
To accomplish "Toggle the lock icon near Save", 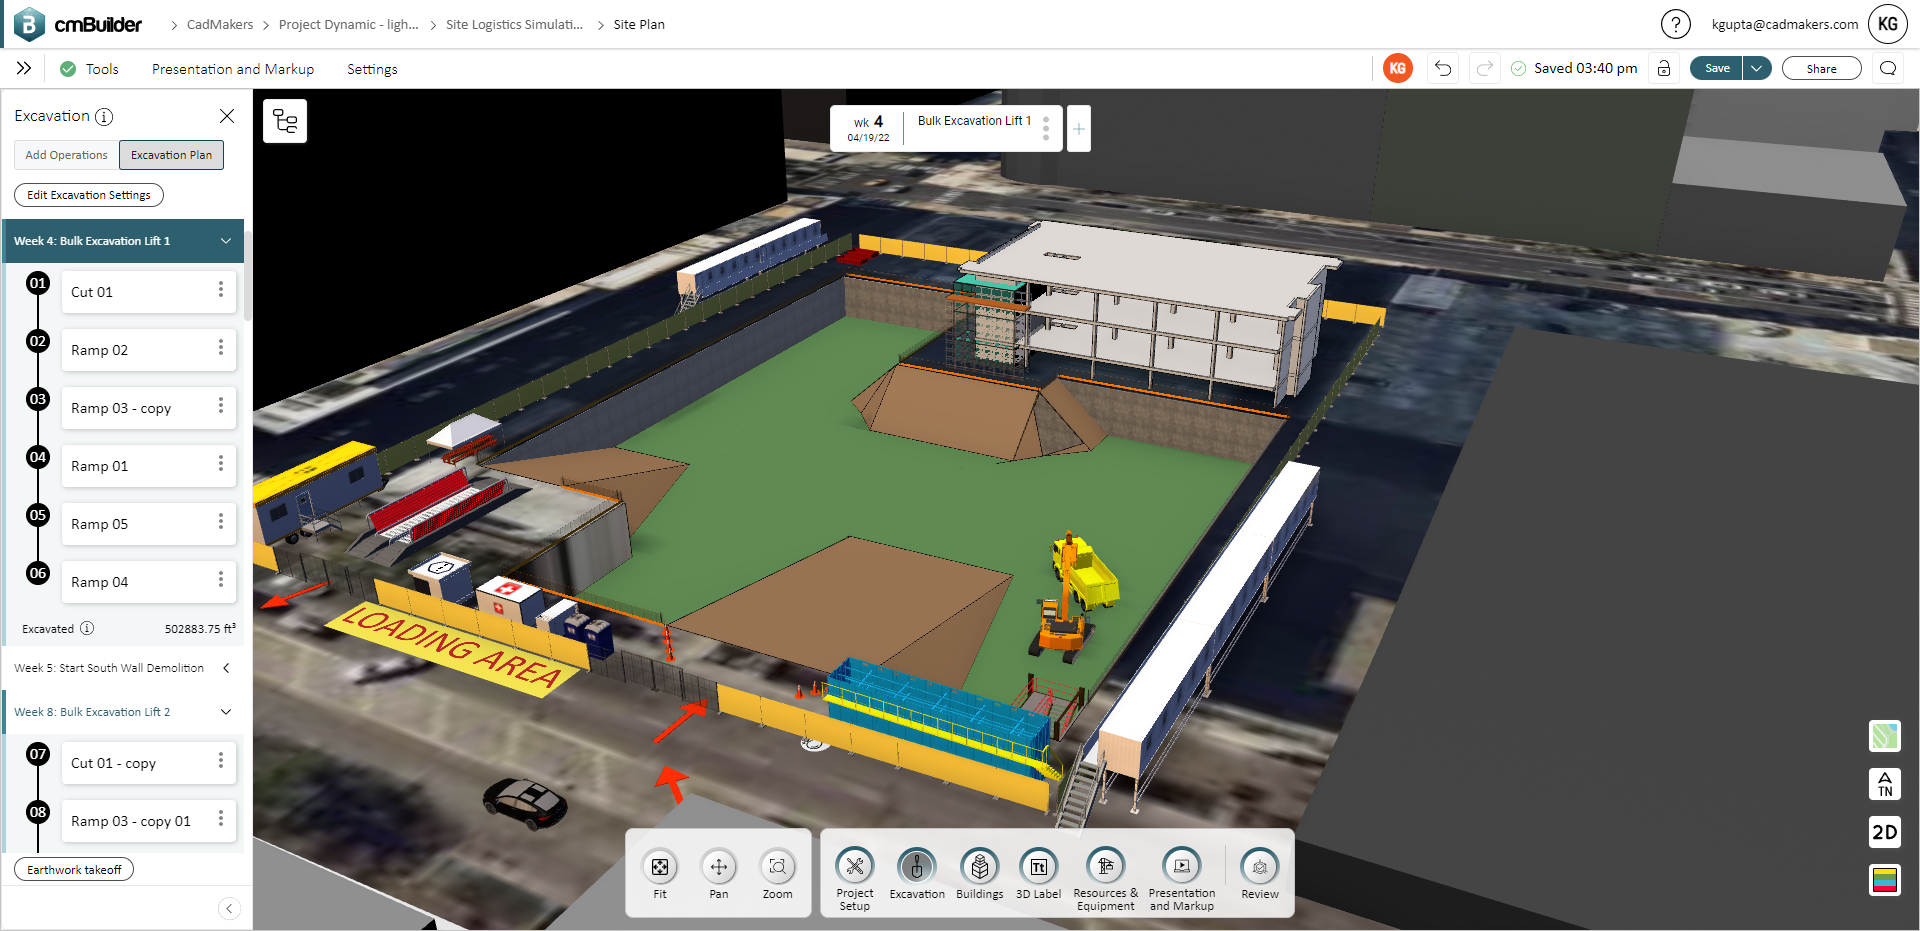I will click(1664, 68).
